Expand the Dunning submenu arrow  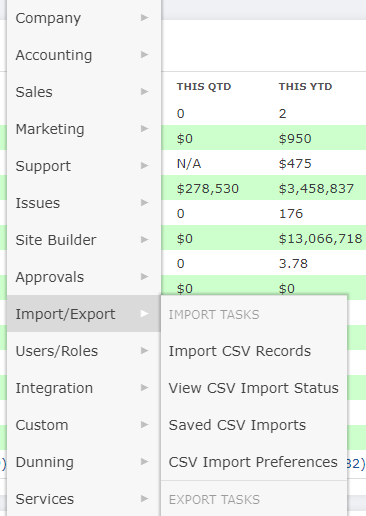coord(144,462)
